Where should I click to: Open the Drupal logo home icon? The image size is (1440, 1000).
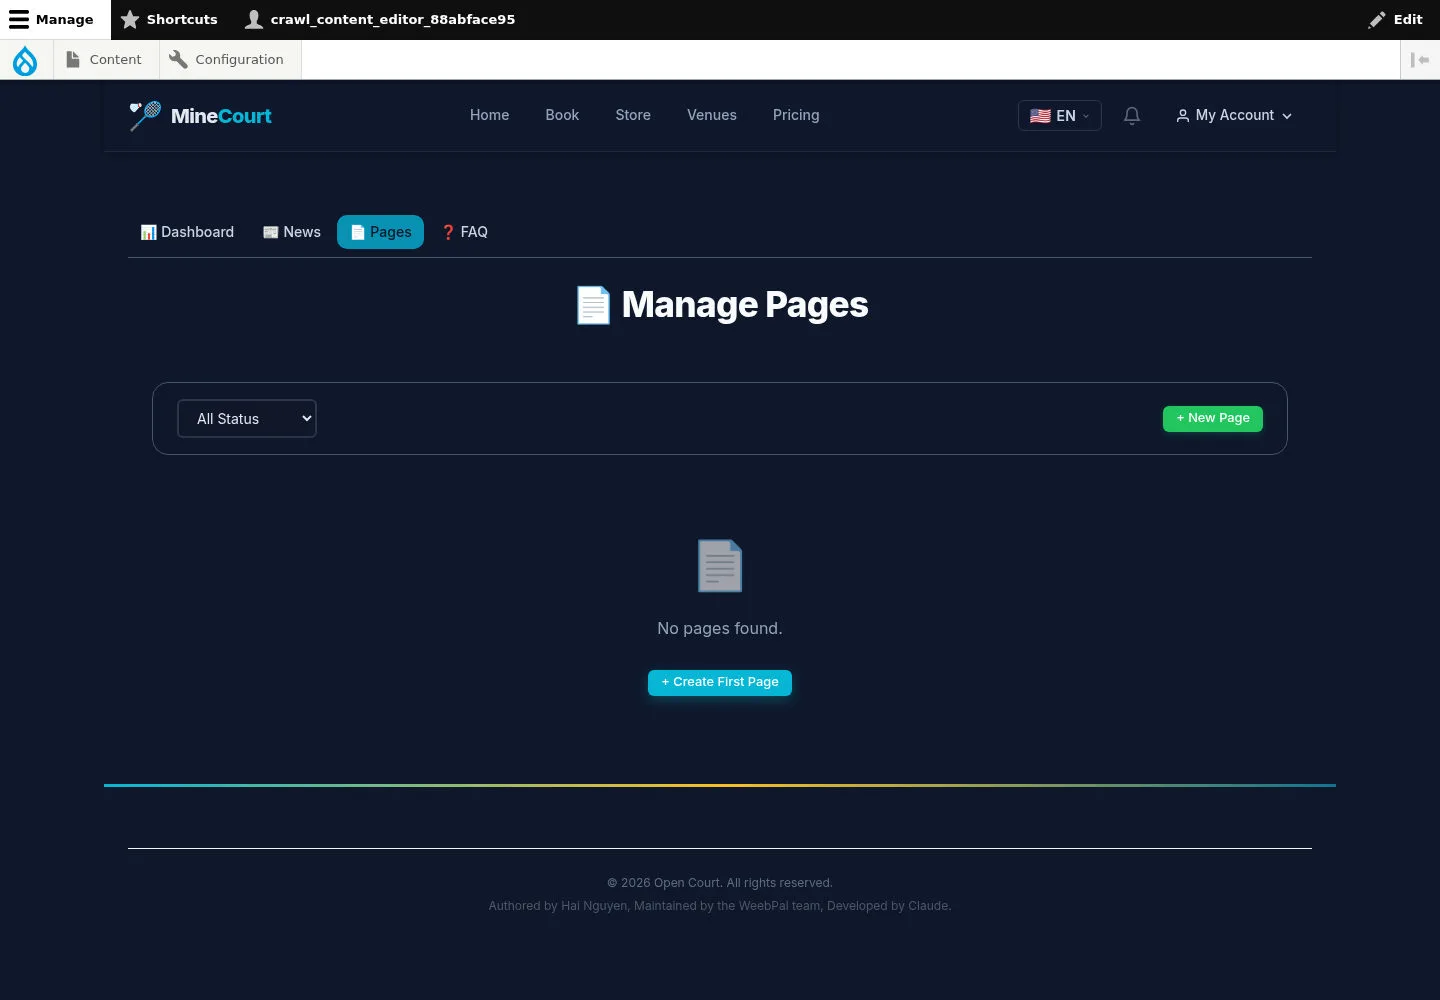pyautogui.click(x=25, y=60)
